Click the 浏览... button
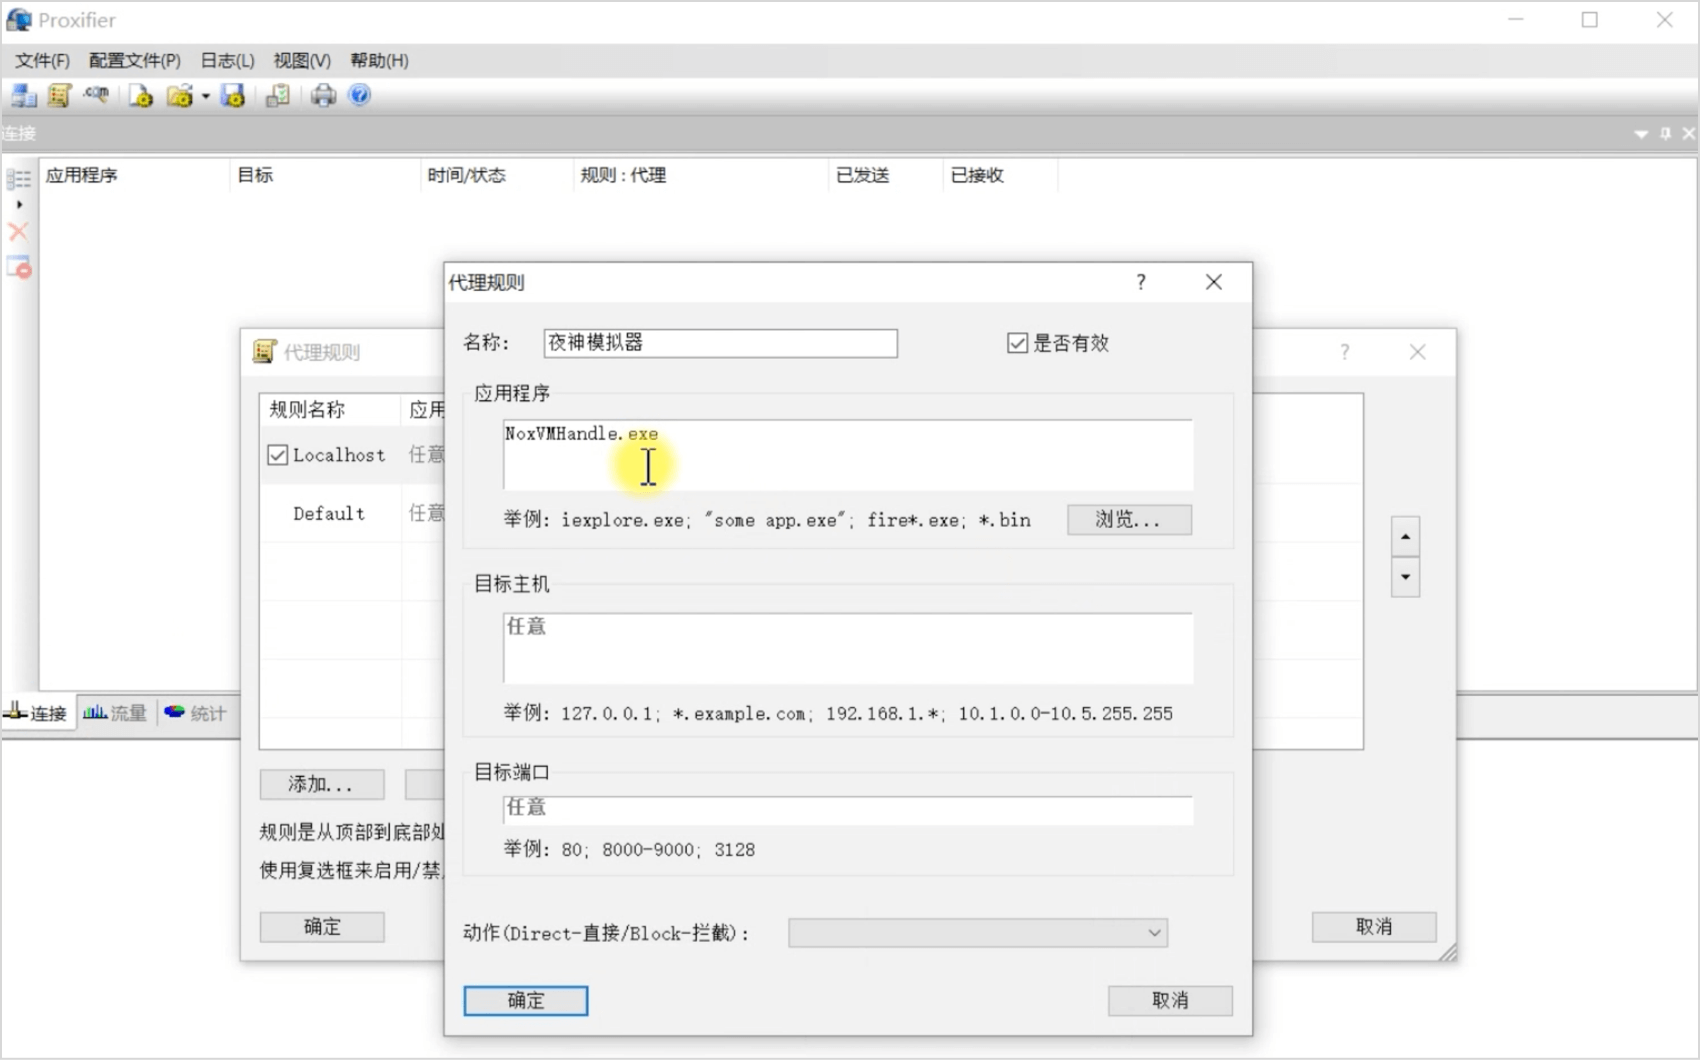The height and width of the screenshot is (1060, 1700). 1129,519
